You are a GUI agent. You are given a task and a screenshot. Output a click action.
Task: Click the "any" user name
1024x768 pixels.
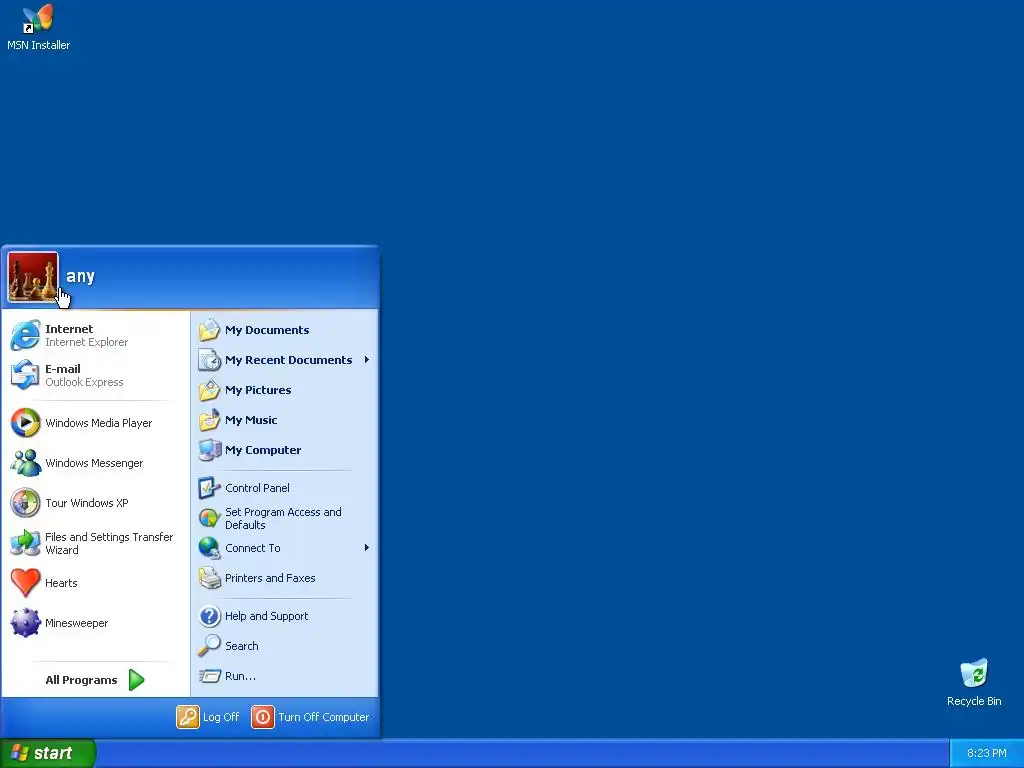point(80,276)
